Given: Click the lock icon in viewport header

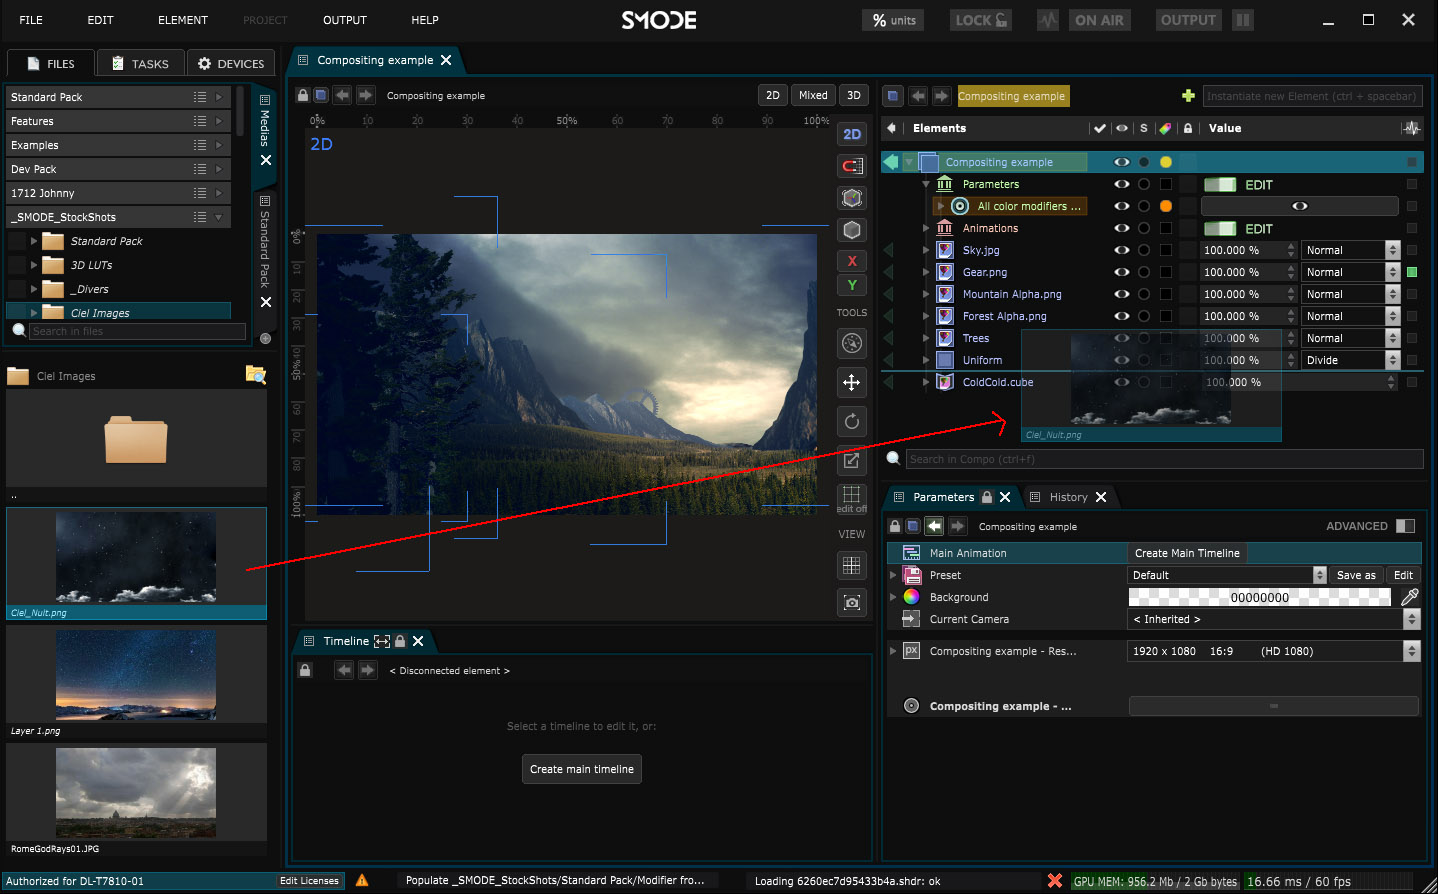Looking at the screenshot, I should tap(303, 95).
